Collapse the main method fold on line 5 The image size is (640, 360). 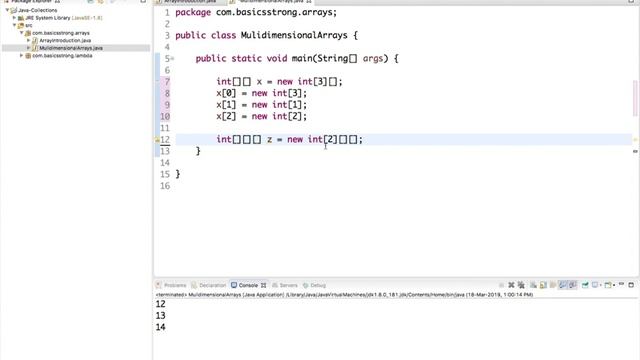172,59
